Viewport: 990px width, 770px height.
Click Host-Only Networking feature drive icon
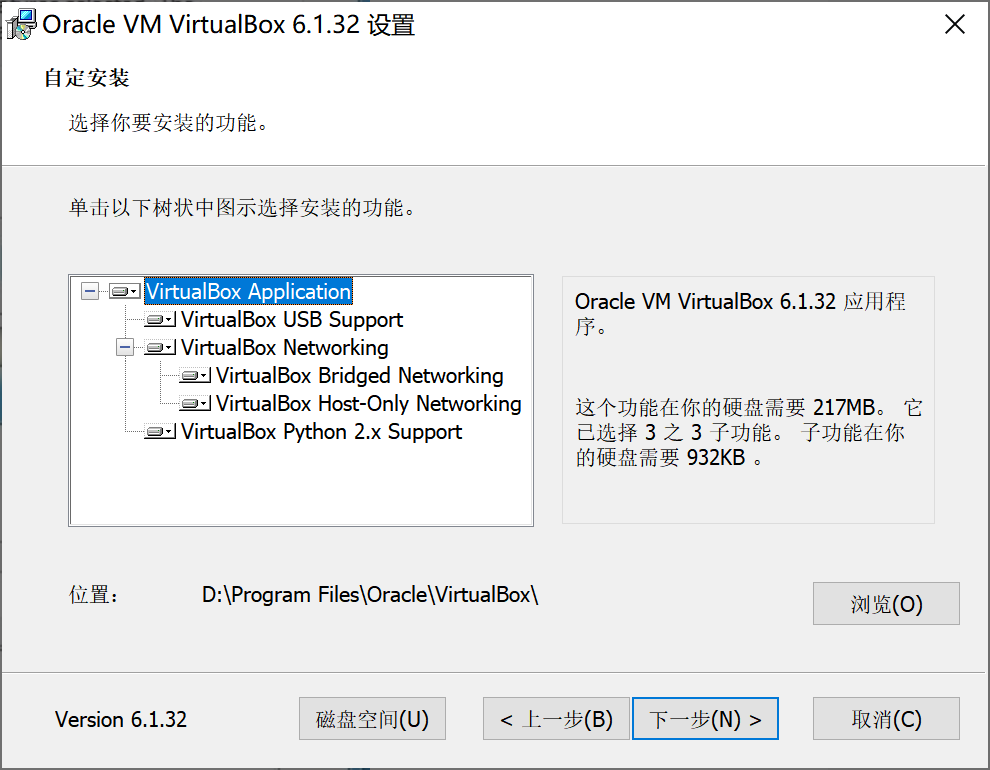[195, 403]
